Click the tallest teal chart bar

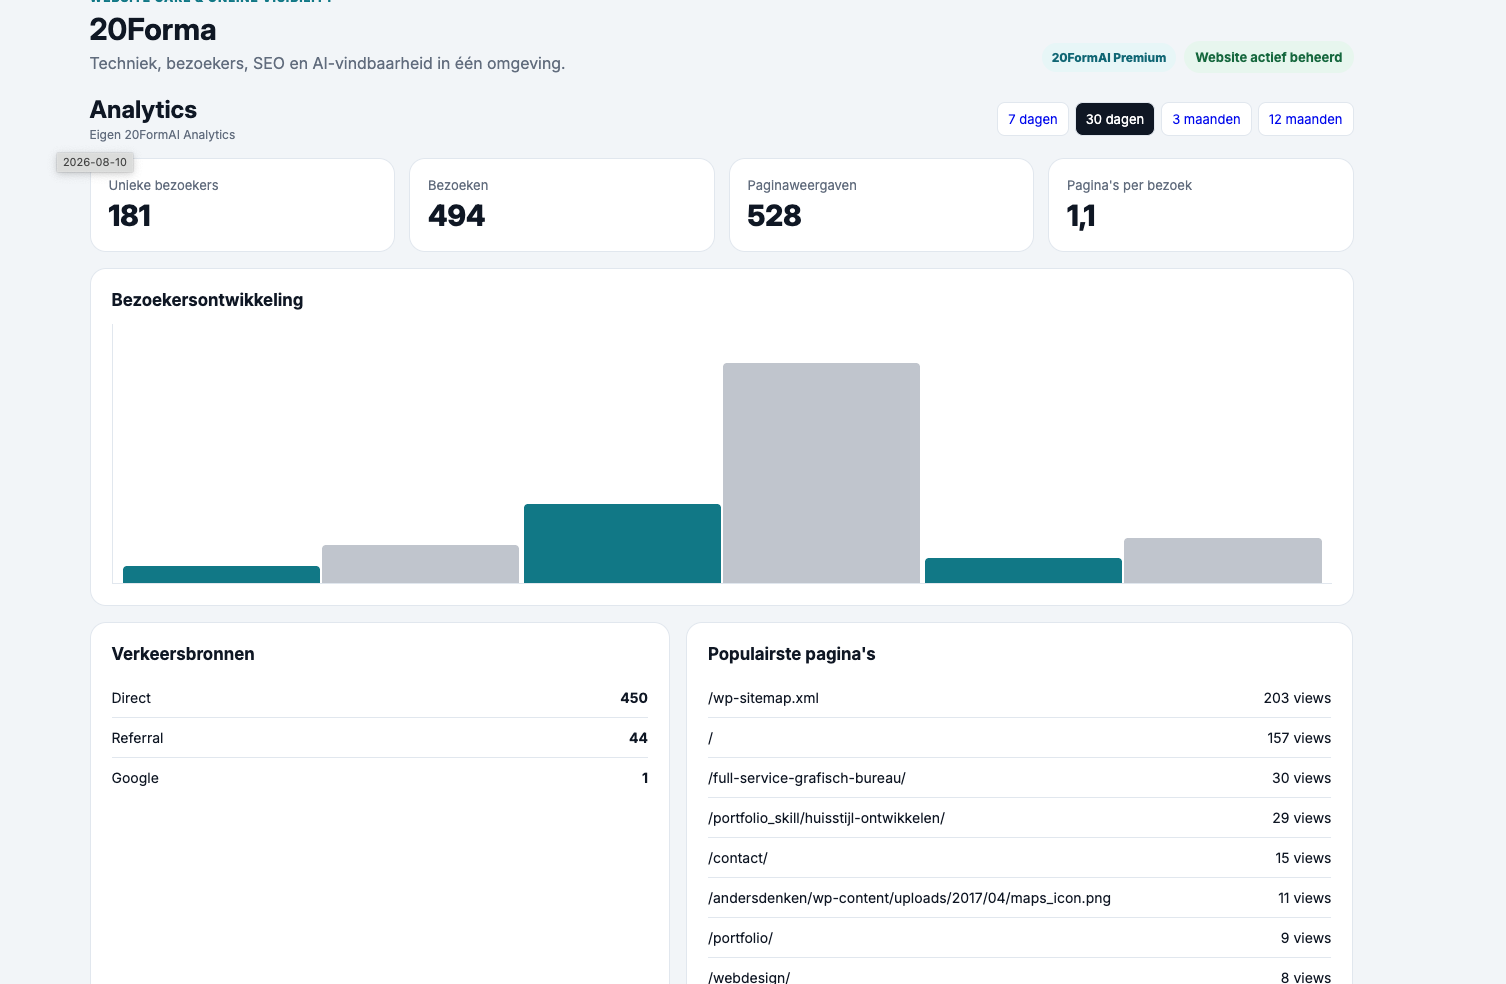pos(622,543)
